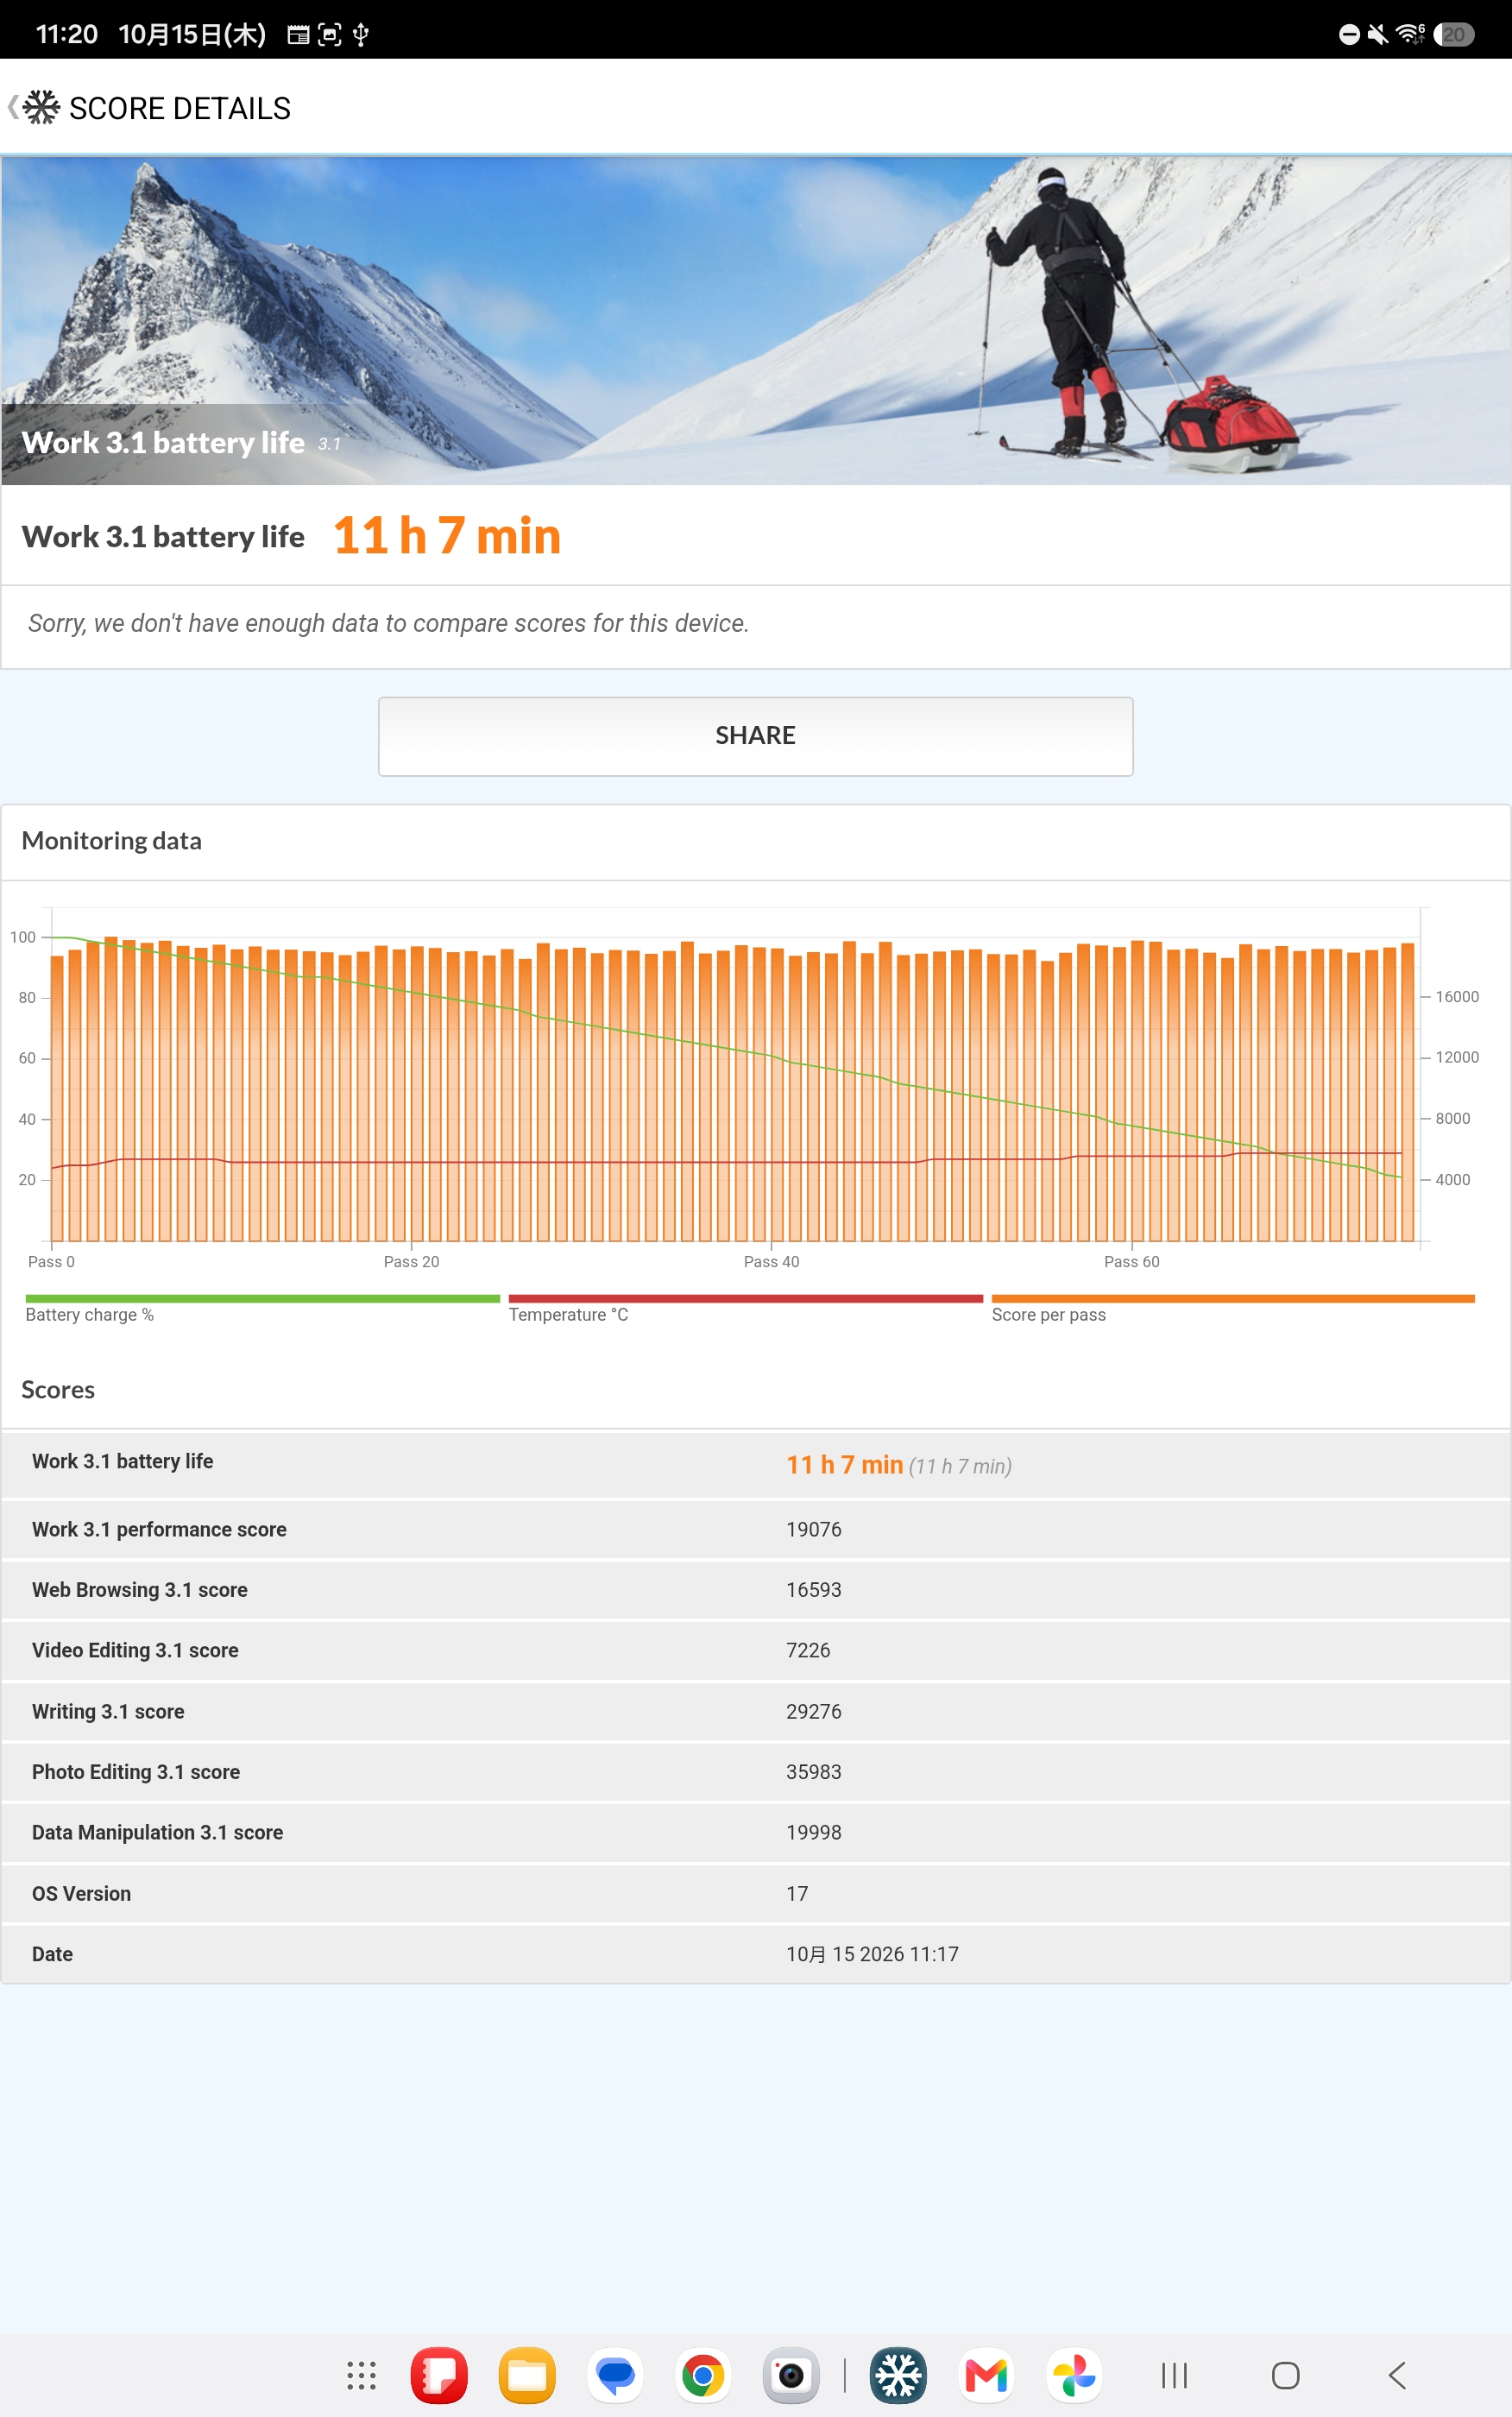Tap the recent apps navigation button
This screenshot has height=2417, width=1512.
[1174, 2375]
